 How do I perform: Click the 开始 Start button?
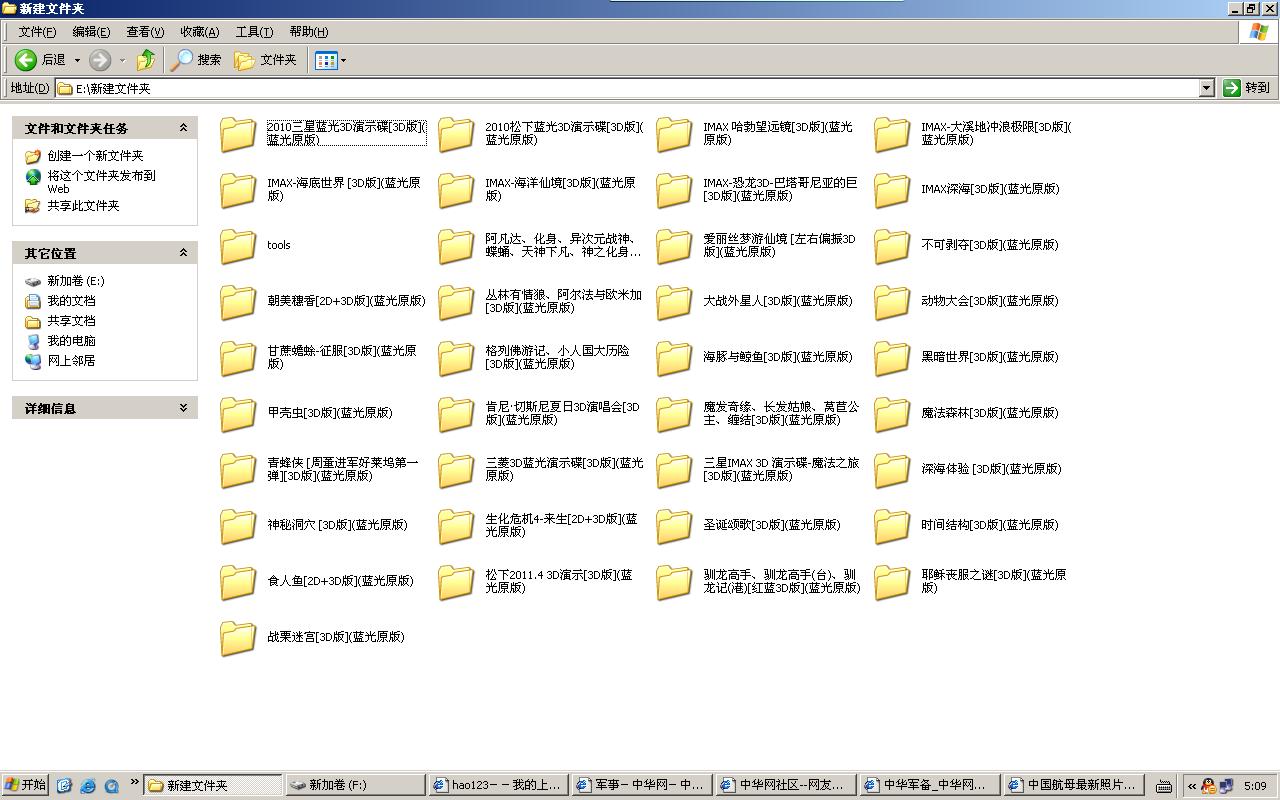tap(25, 785)
